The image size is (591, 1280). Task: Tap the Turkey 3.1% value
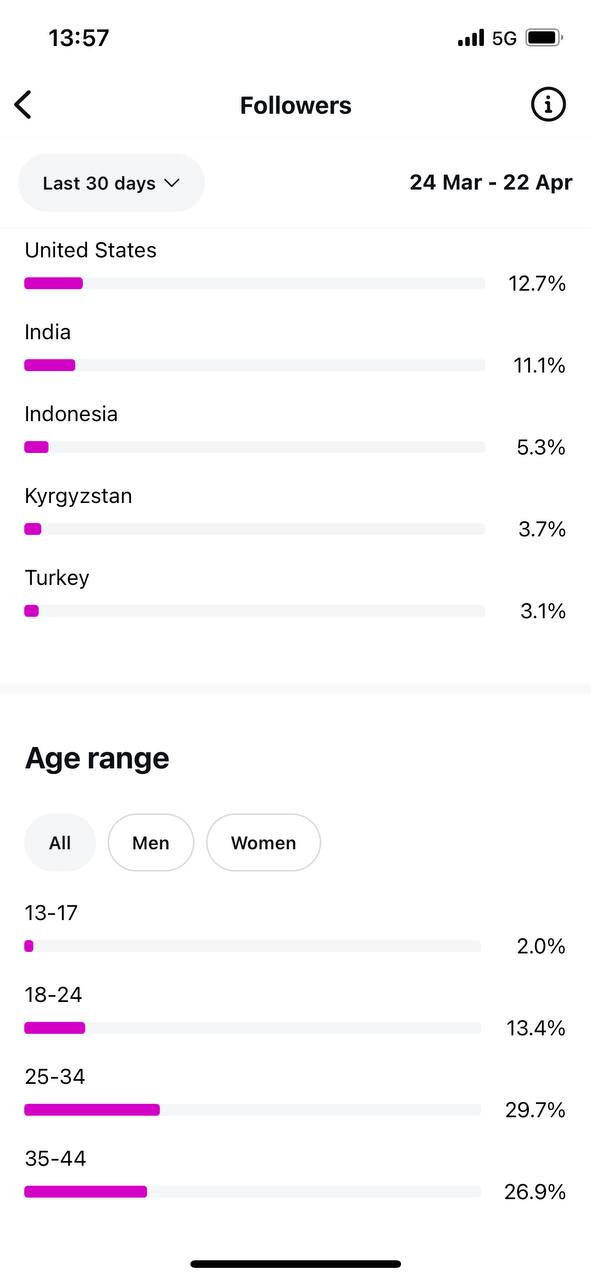point(543,611)
